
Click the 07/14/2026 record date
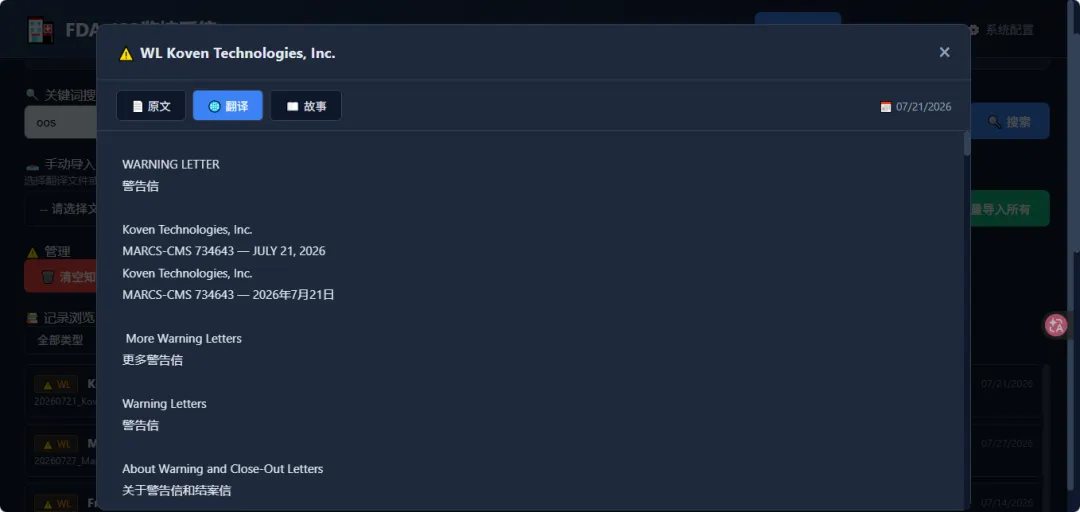(1007, 502)
